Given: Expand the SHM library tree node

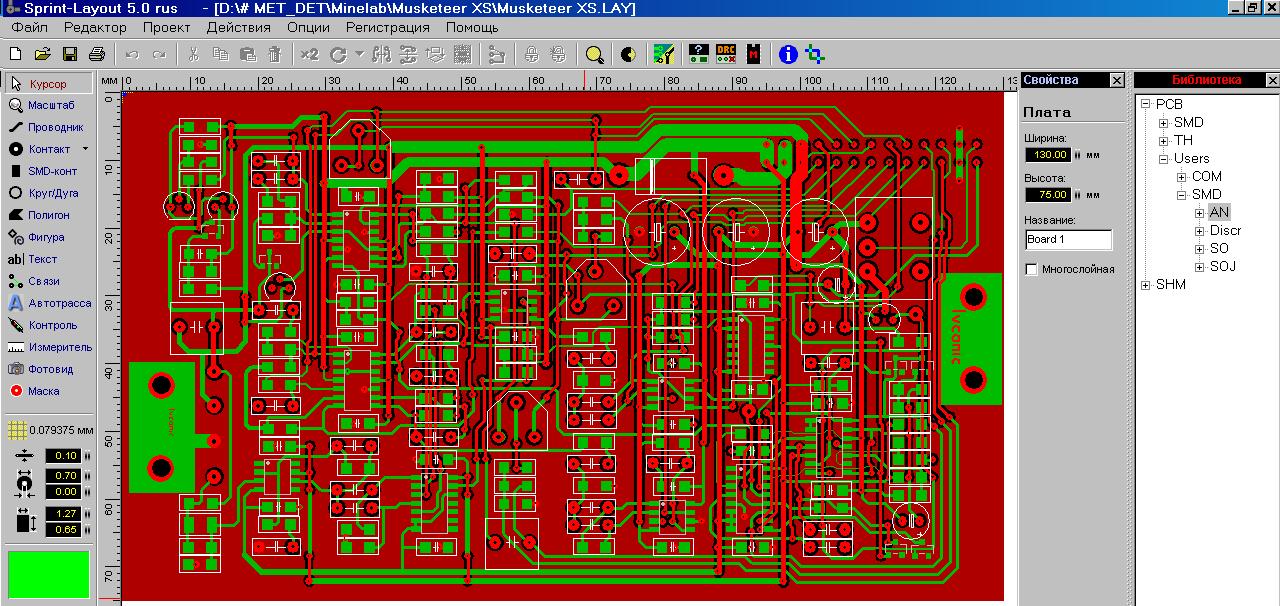Looking at the screenshot, I should pos(1146,285).
